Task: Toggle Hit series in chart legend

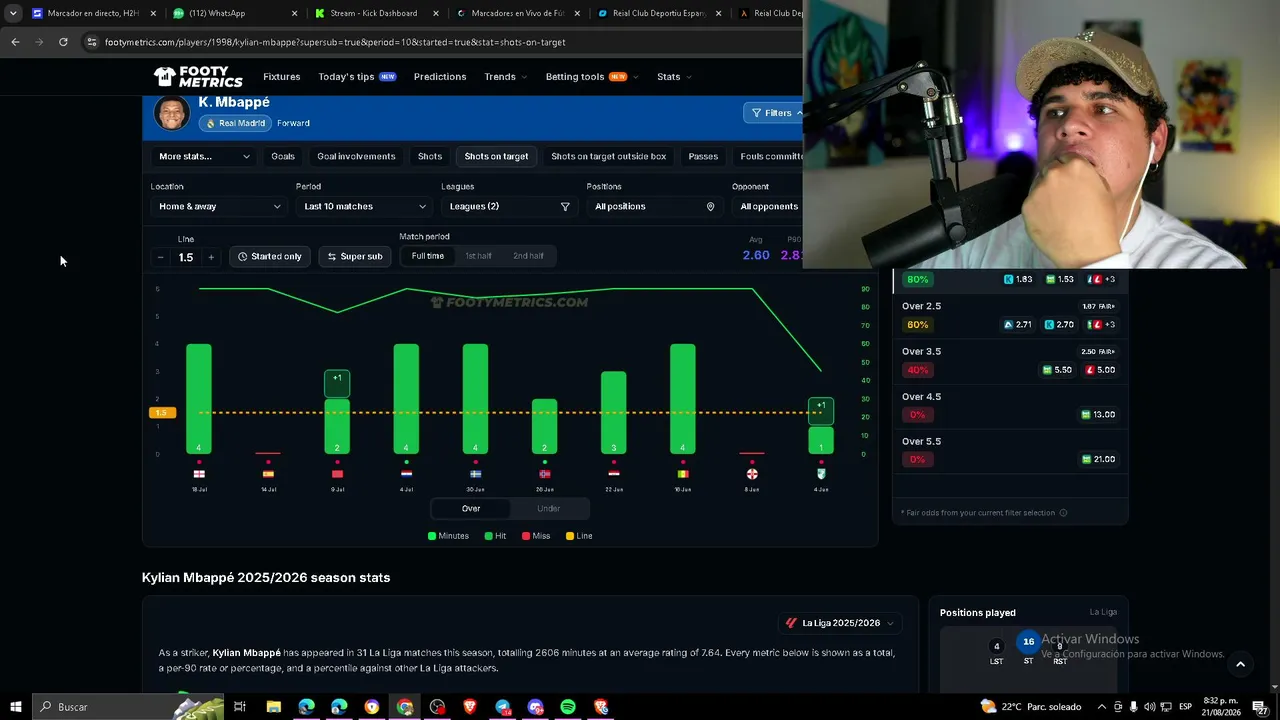Action: 495,536
